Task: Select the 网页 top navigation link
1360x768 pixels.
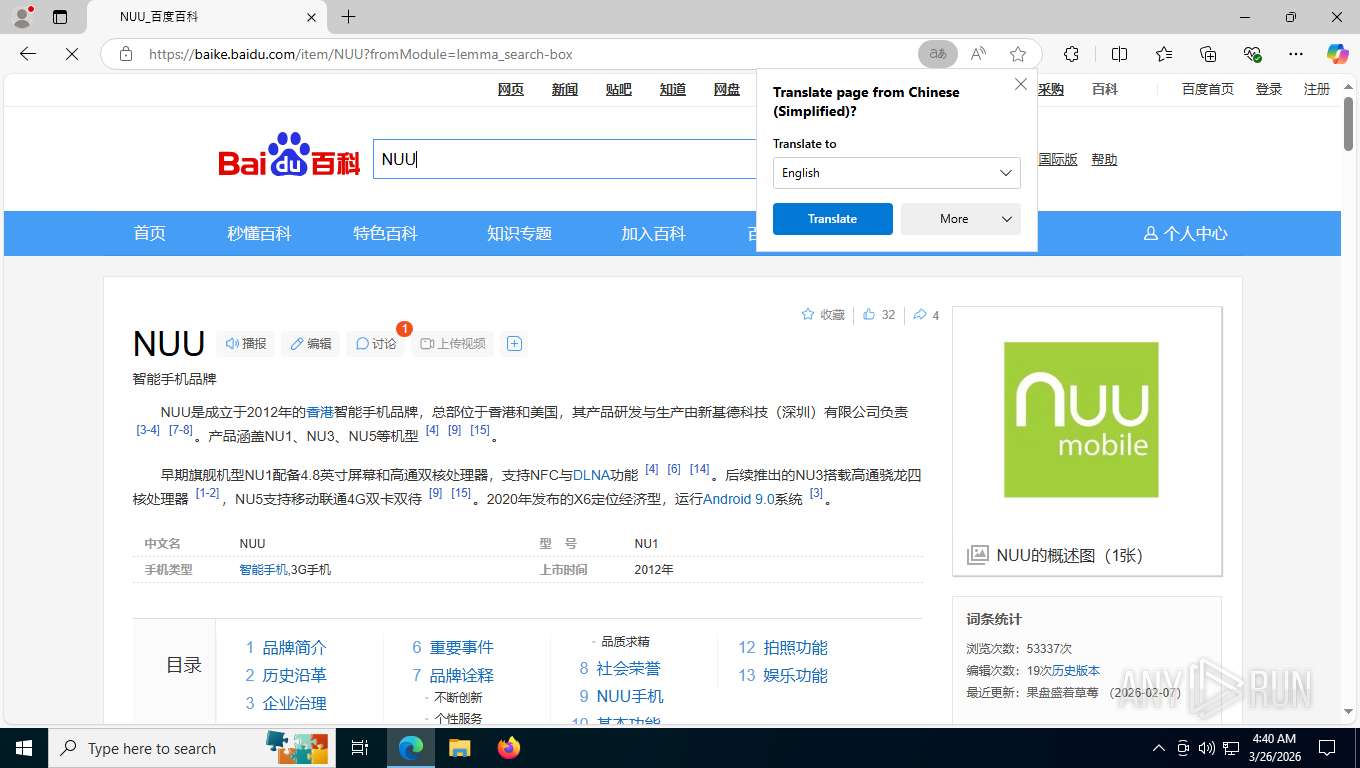Action: coord(511,89)
